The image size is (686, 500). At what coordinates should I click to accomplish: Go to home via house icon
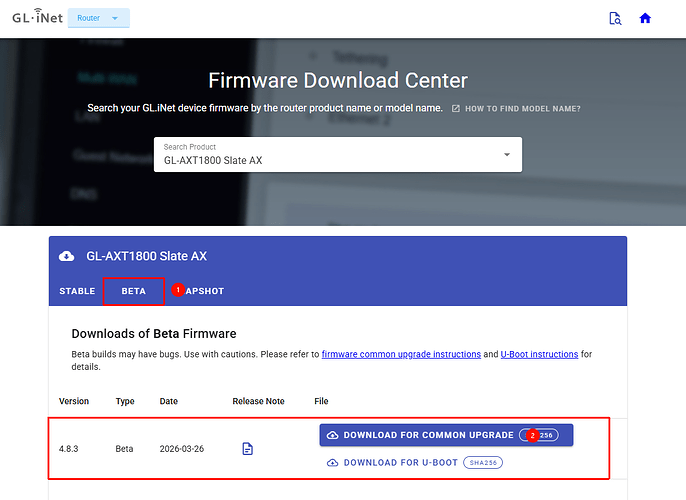pyautogui.click(x=645, y=18)
